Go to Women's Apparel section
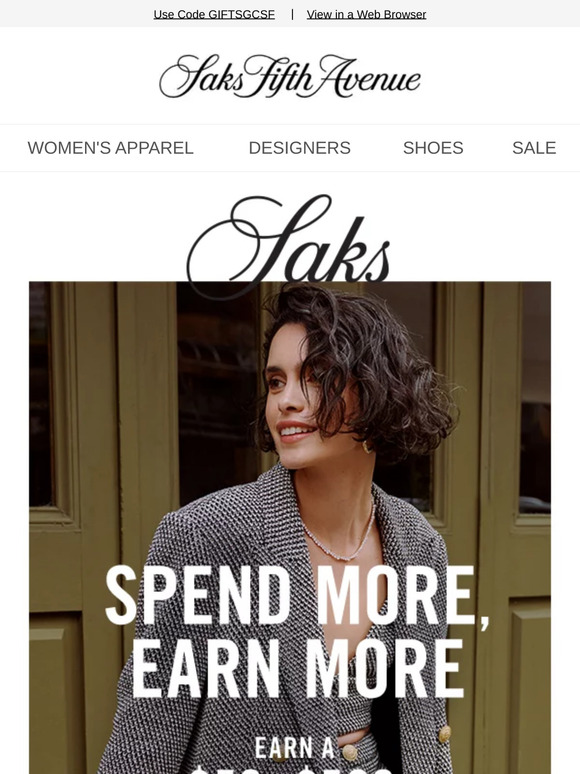Image resolution: width=580 pixels, height=774 pixels. coord(111,148)
